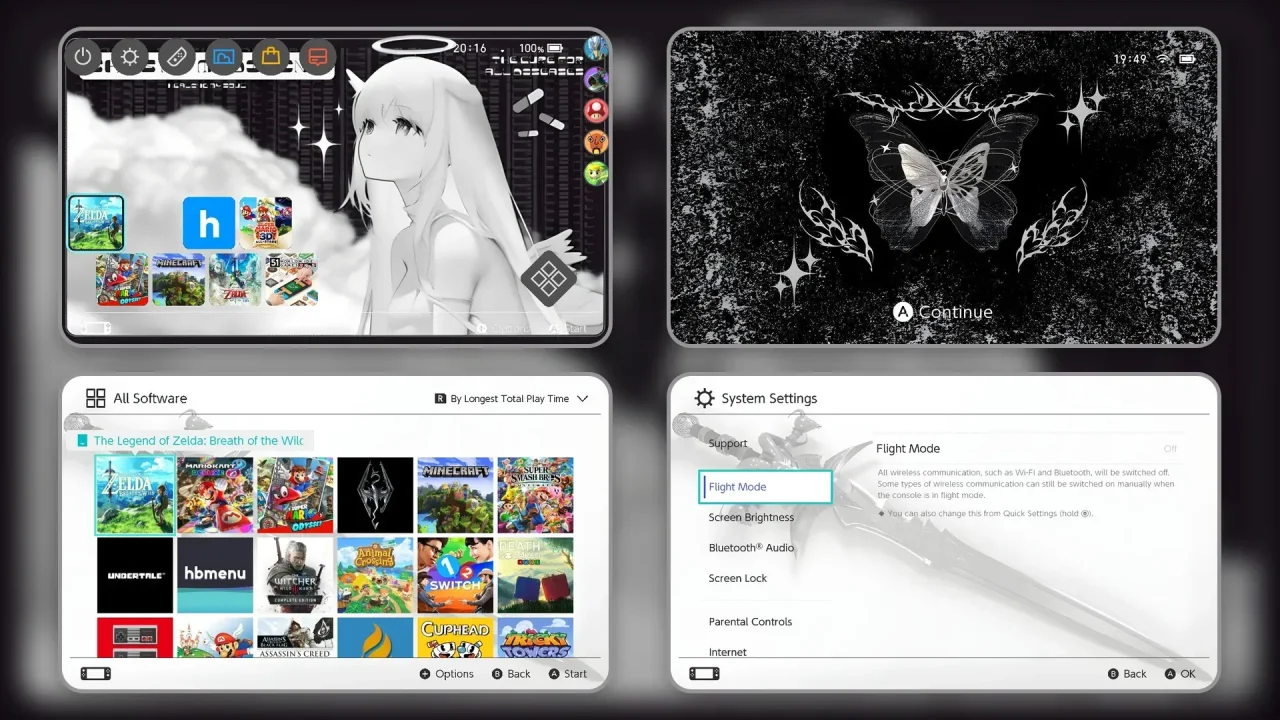Open the Nintendo eShop bag icon
This screenshot has height=720, width=1280.
click(270, 57)
